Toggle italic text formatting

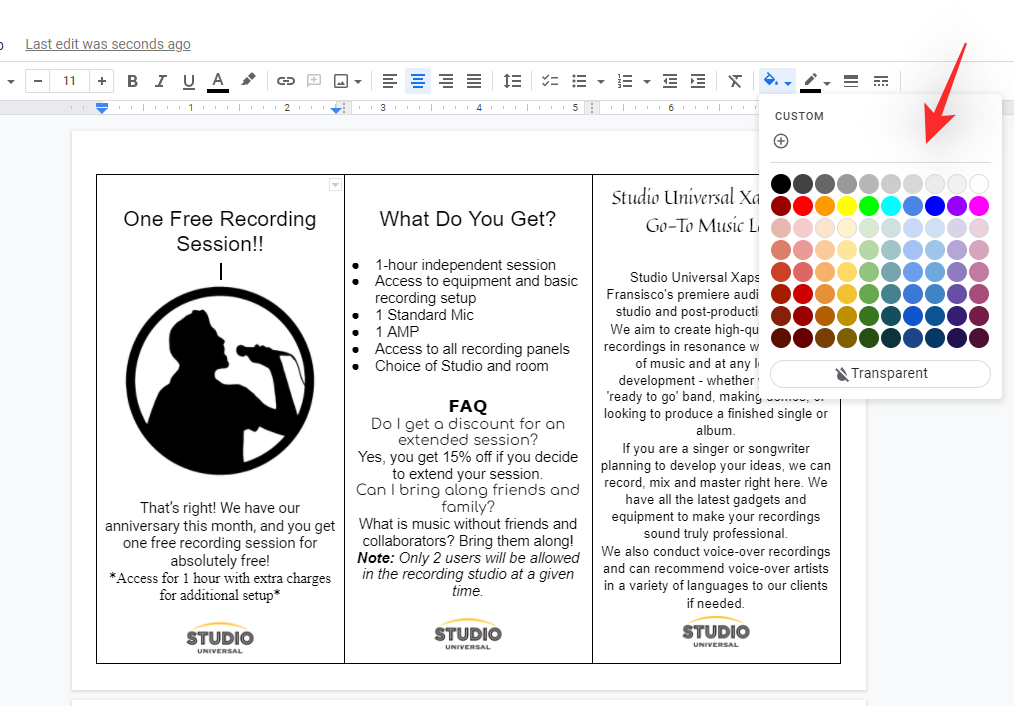(x=160, y=81)
